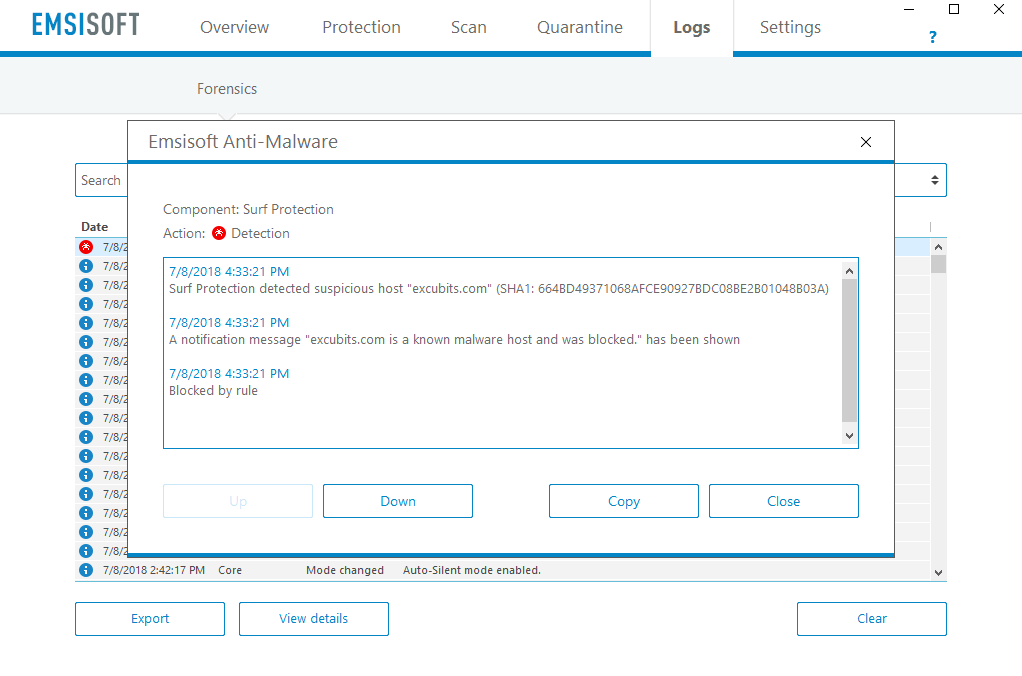The height and width of the screenshot is (676, 1022).
Task: Go to the Quarantine tab
Action: click(x=579, y=27)
